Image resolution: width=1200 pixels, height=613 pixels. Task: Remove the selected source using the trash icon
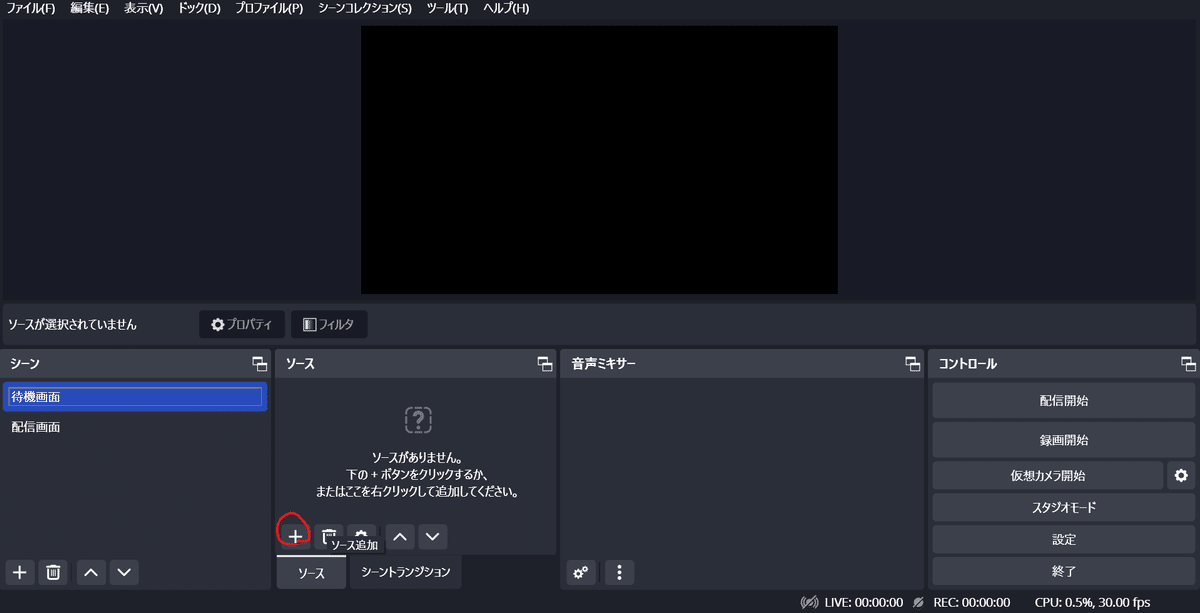[x=329, y=537]
